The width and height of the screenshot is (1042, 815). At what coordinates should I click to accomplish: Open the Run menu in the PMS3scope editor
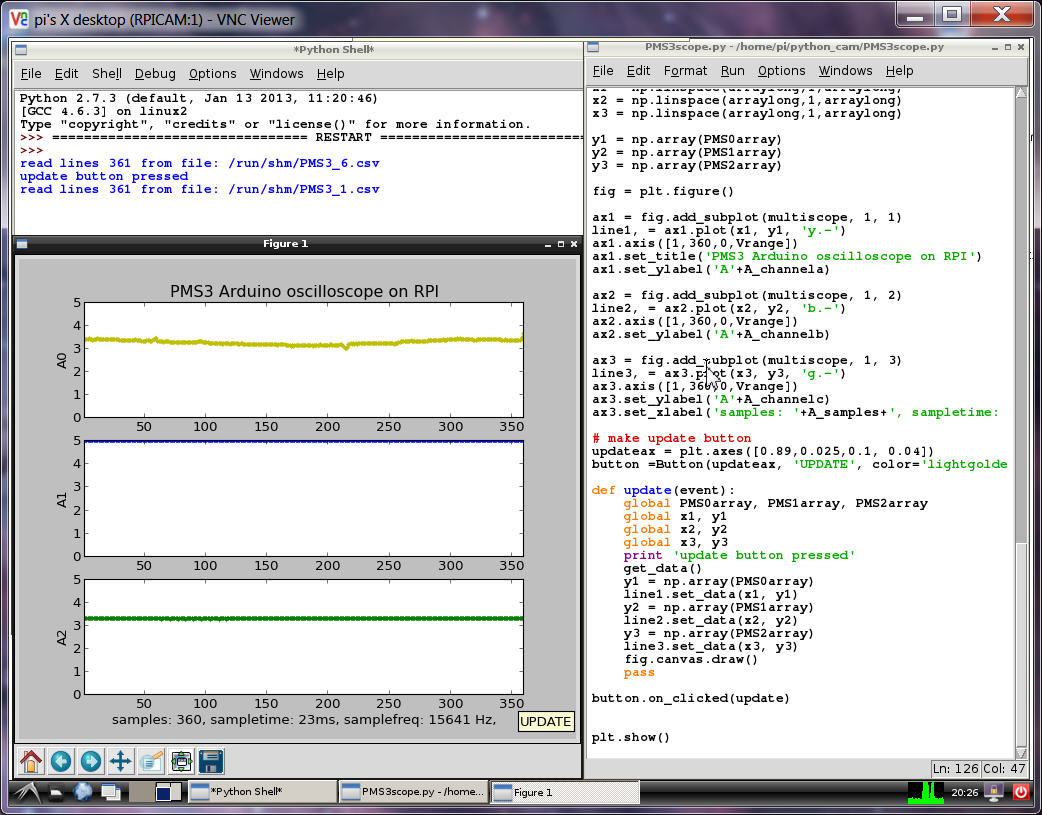733,71
